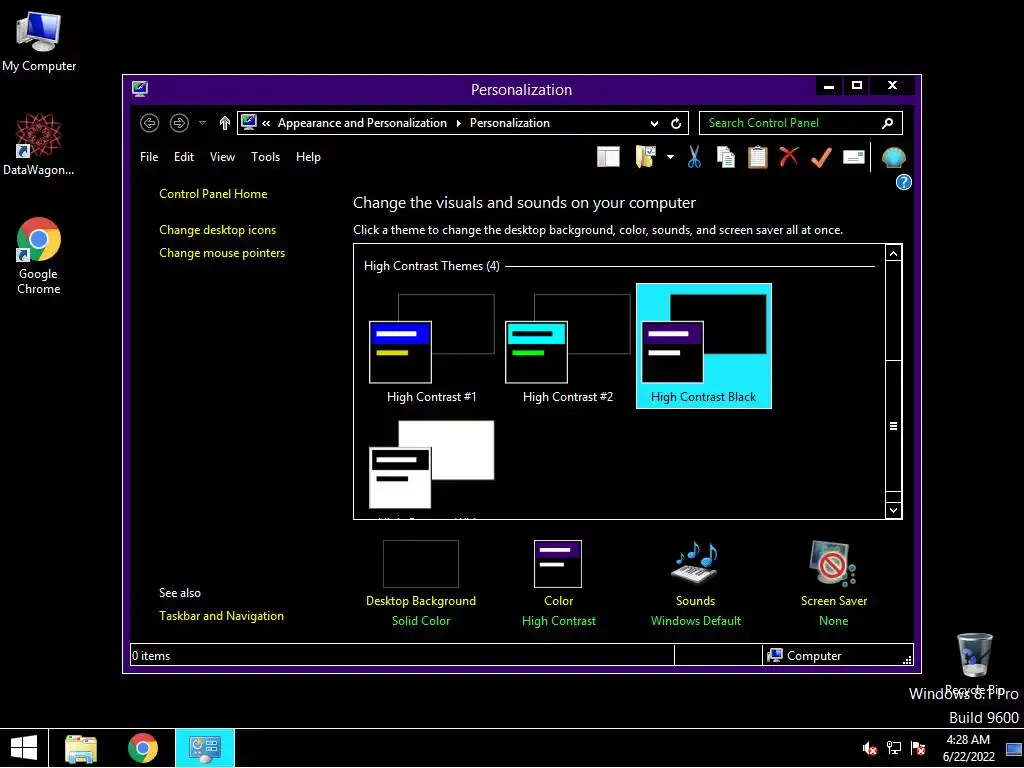Click the Control Panel taskbar button

pos(204,748)
